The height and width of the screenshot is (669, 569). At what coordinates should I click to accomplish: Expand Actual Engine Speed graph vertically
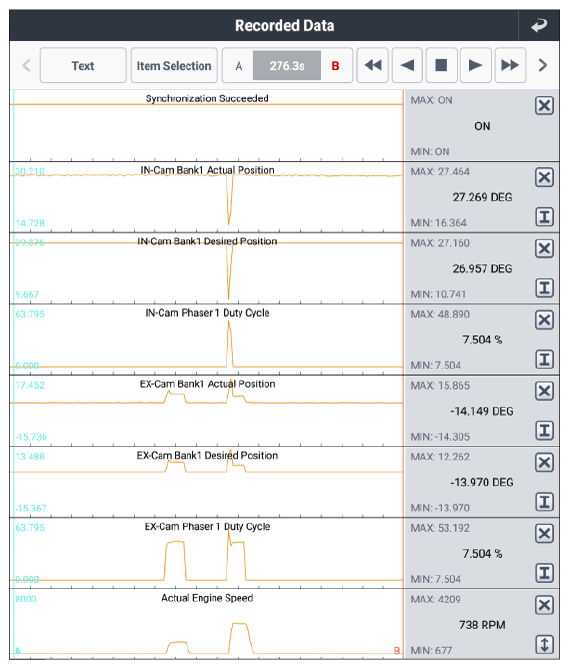544,644
